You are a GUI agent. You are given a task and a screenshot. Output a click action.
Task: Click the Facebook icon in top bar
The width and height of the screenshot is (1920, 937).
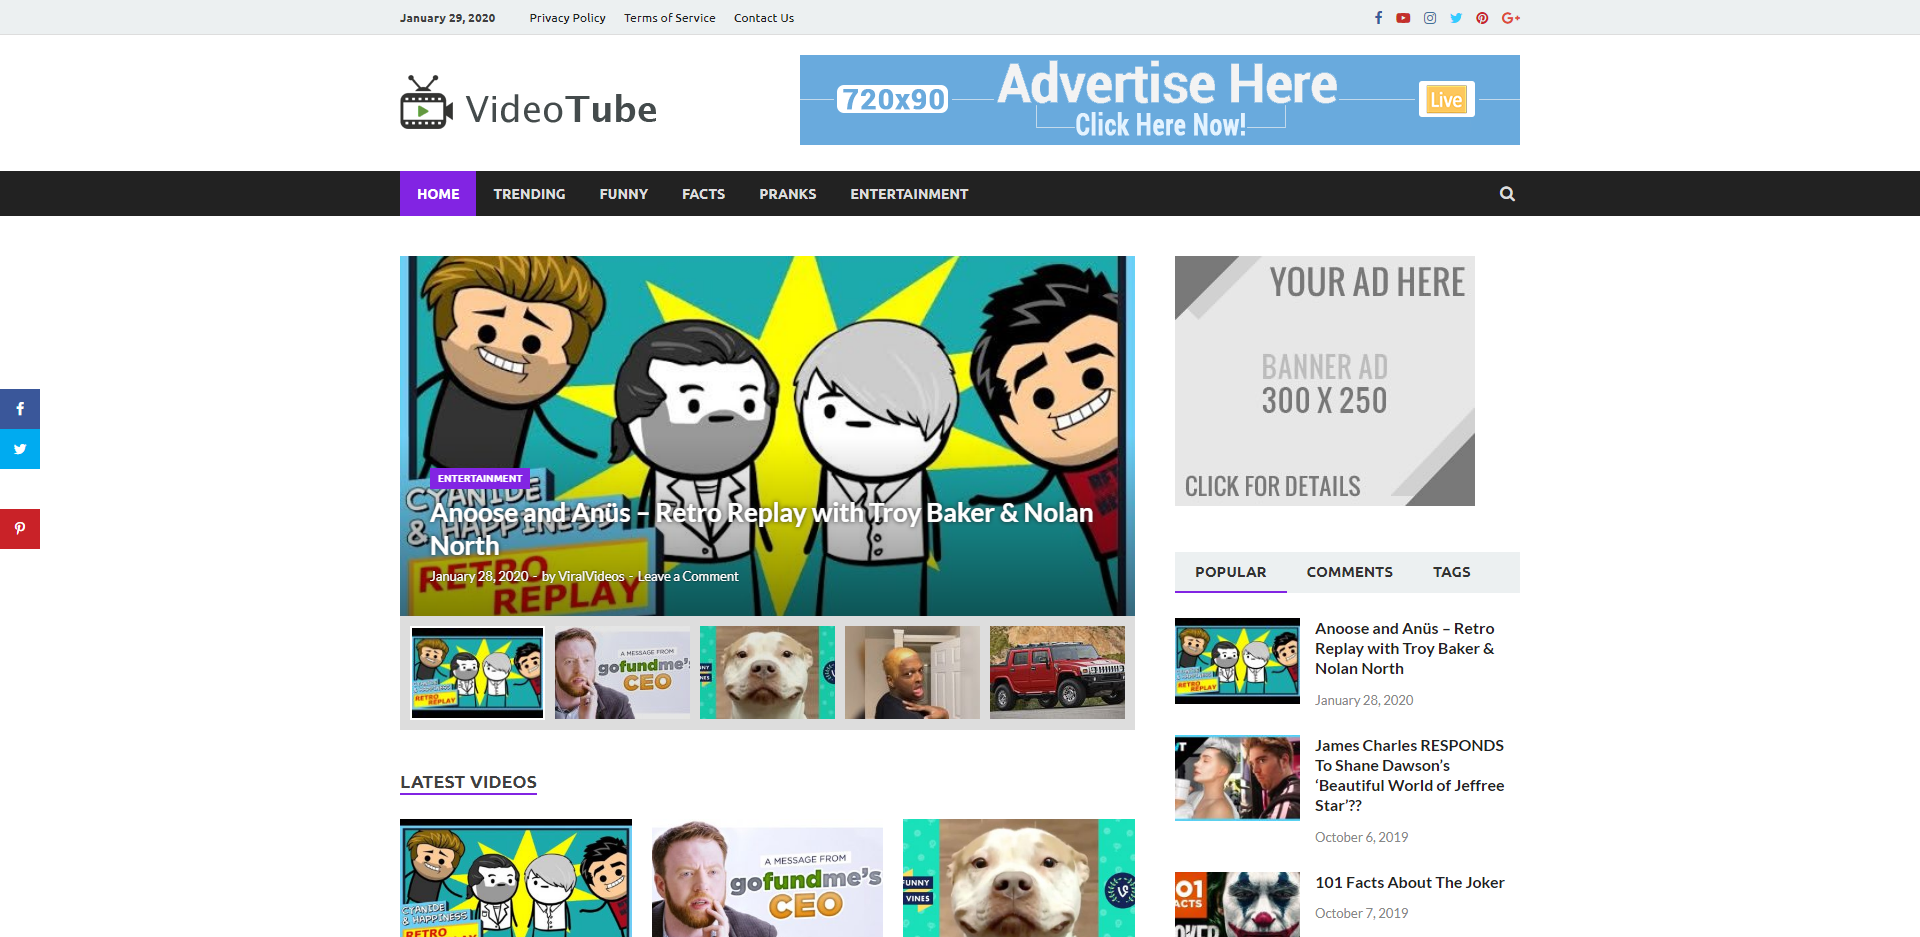coord(1378,18)
